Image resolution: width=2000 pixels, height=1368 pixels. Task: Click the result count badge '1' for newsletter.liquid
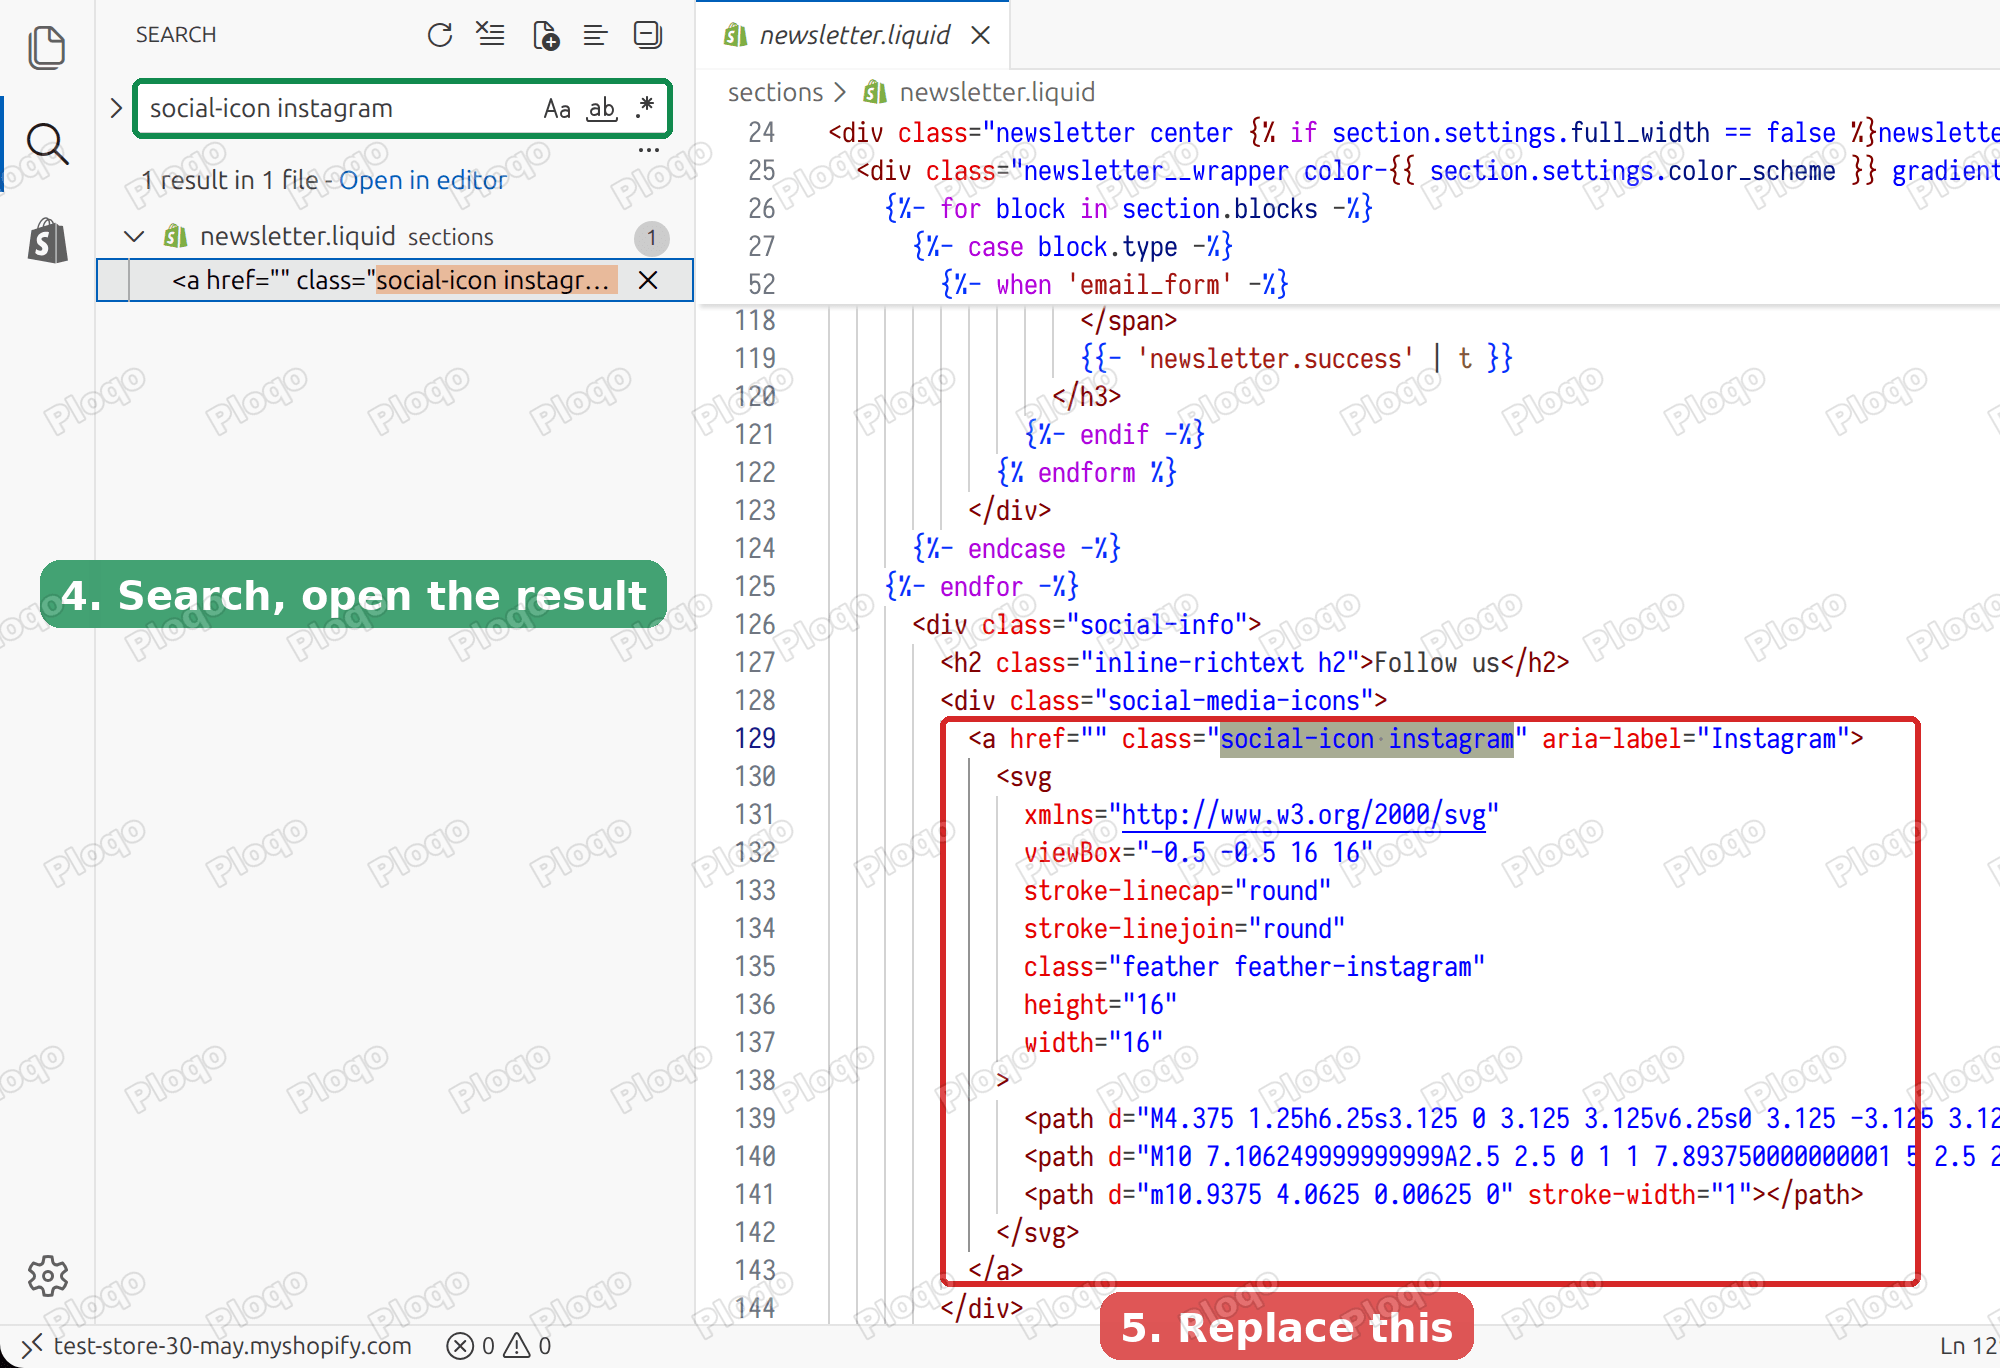coord(651,238)
